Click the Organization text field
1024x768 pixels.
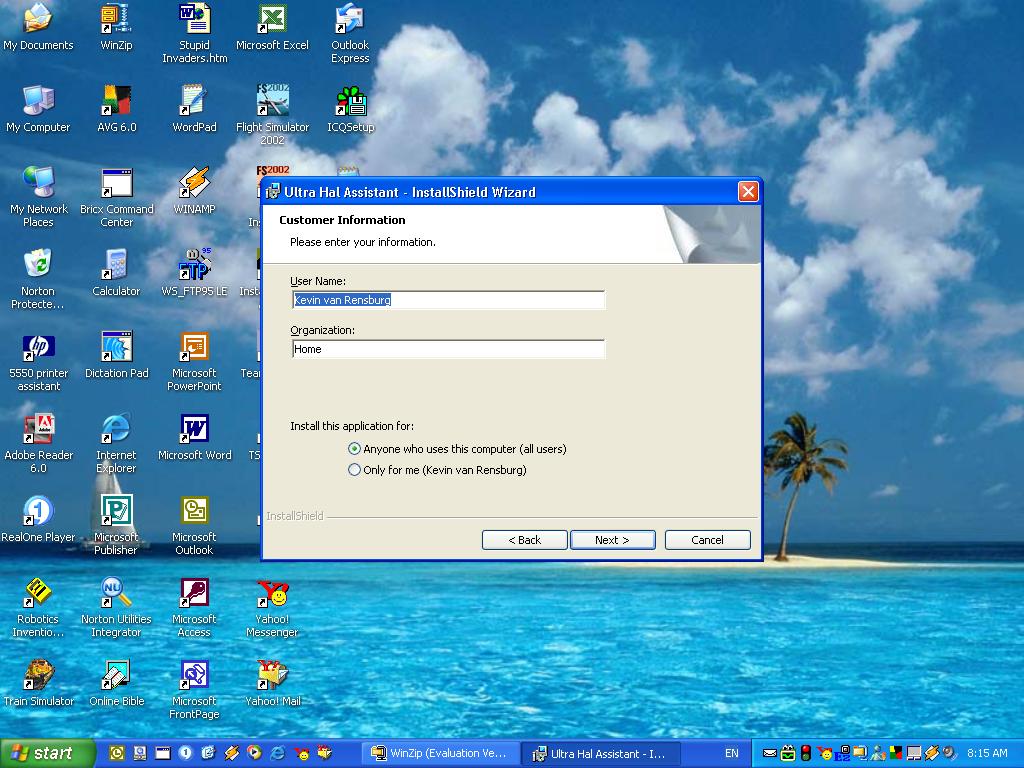click(448, 349)
